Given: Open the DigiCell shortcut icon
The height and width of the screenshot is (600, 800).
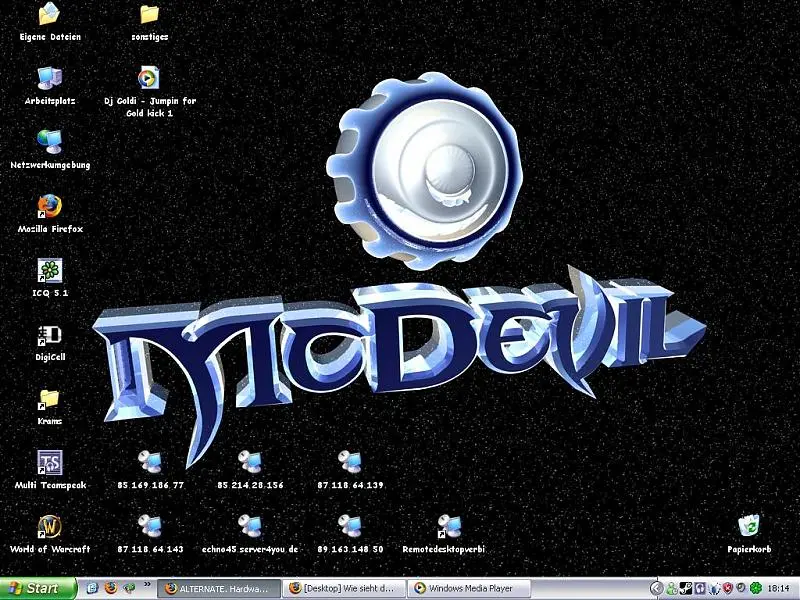Looking at the screenshot, I should tap(49, 335).
